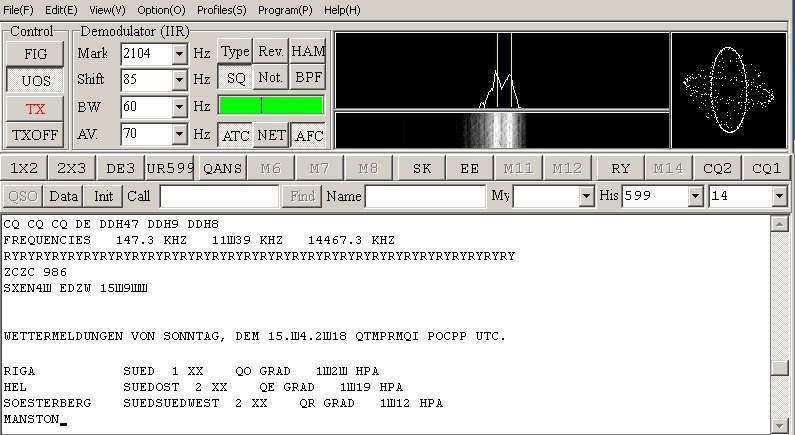Viewport: 795px width, 435px height.
Task: Click the 2X3 macro button
Action: click(71, 168)
